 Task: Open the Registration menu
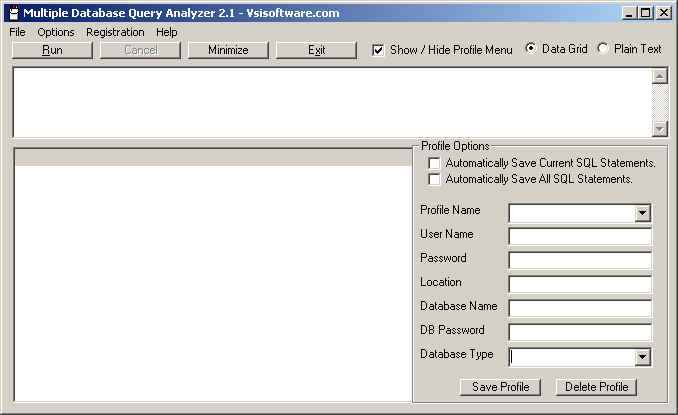coord(115,32)
